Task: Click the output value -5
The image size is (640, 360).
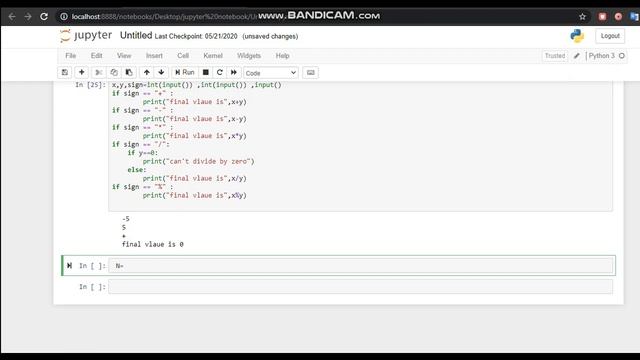Action: tap(125, 219)
